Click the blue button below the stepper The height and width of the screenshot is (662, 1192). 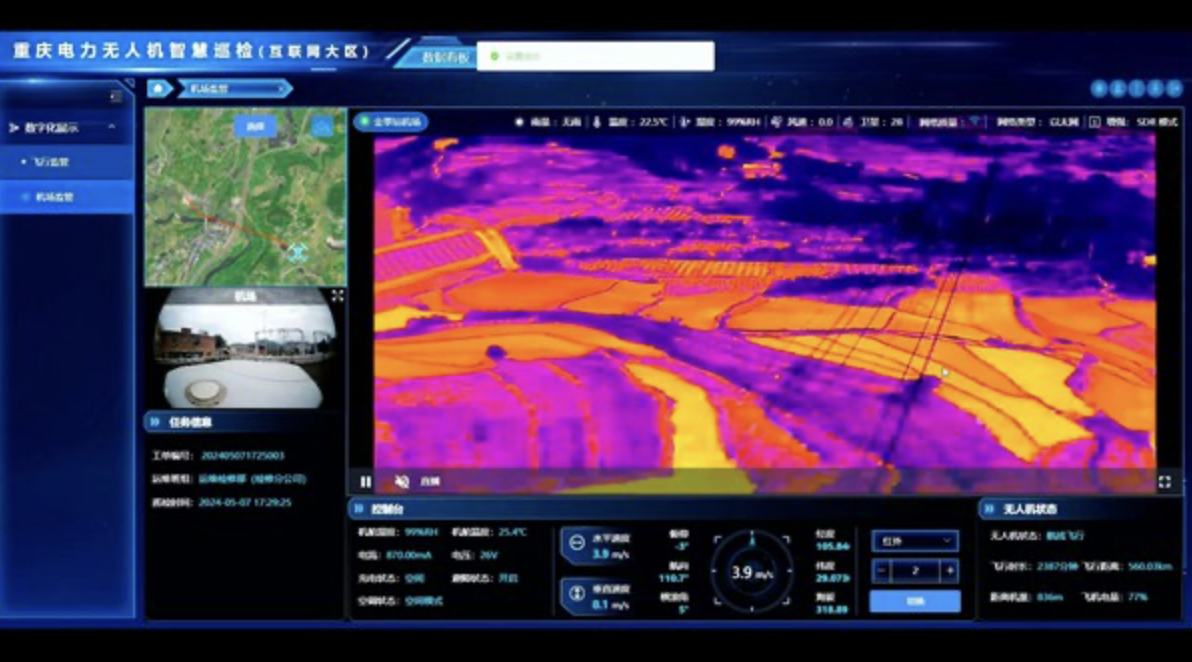point(914,601)
